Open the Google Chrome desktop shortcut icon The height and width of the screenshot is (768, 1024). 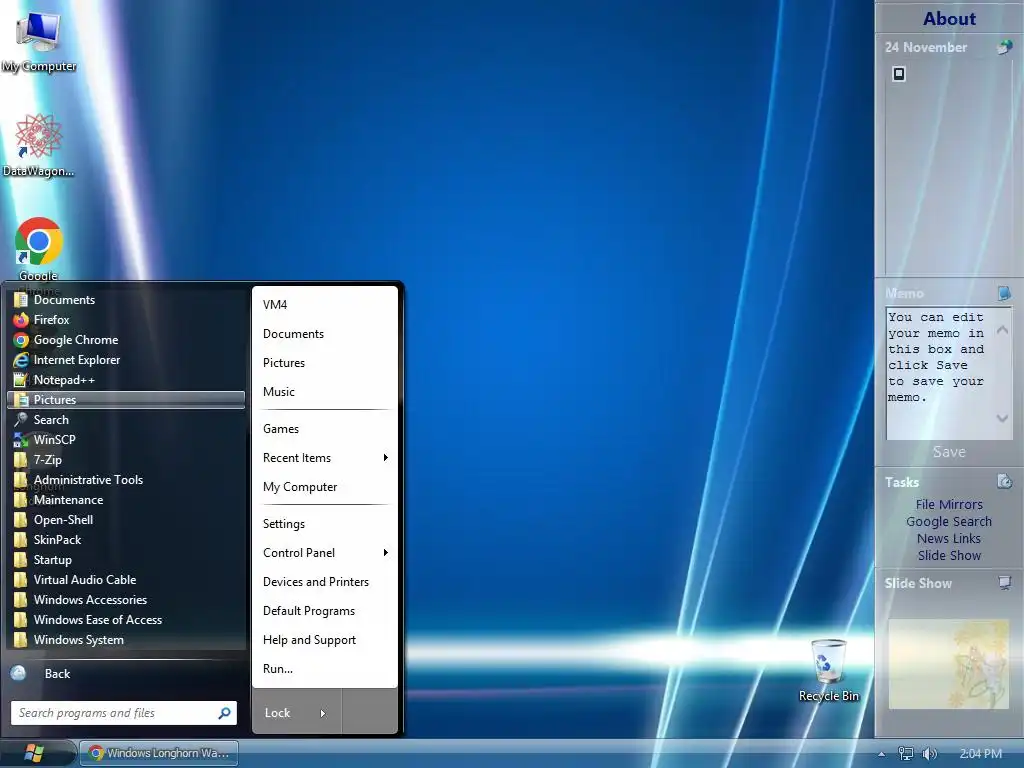(x=39, y=242)
